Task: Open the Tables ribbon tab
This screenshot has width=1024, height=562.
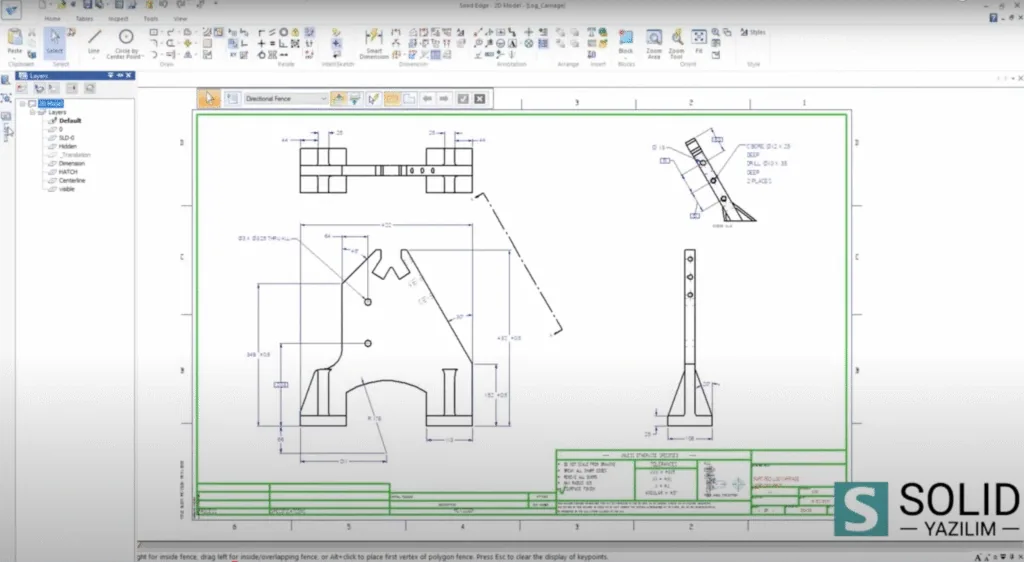Action: click(x=85, y=19)
